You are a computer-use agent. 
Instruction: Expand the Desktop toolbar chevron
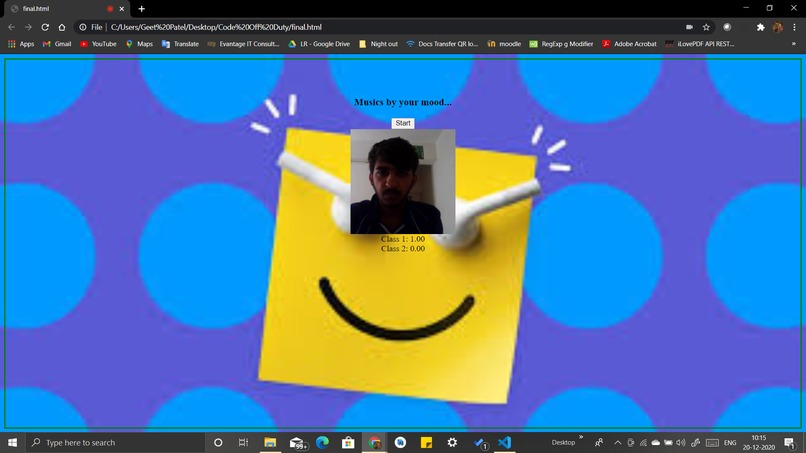coord(581,438)
